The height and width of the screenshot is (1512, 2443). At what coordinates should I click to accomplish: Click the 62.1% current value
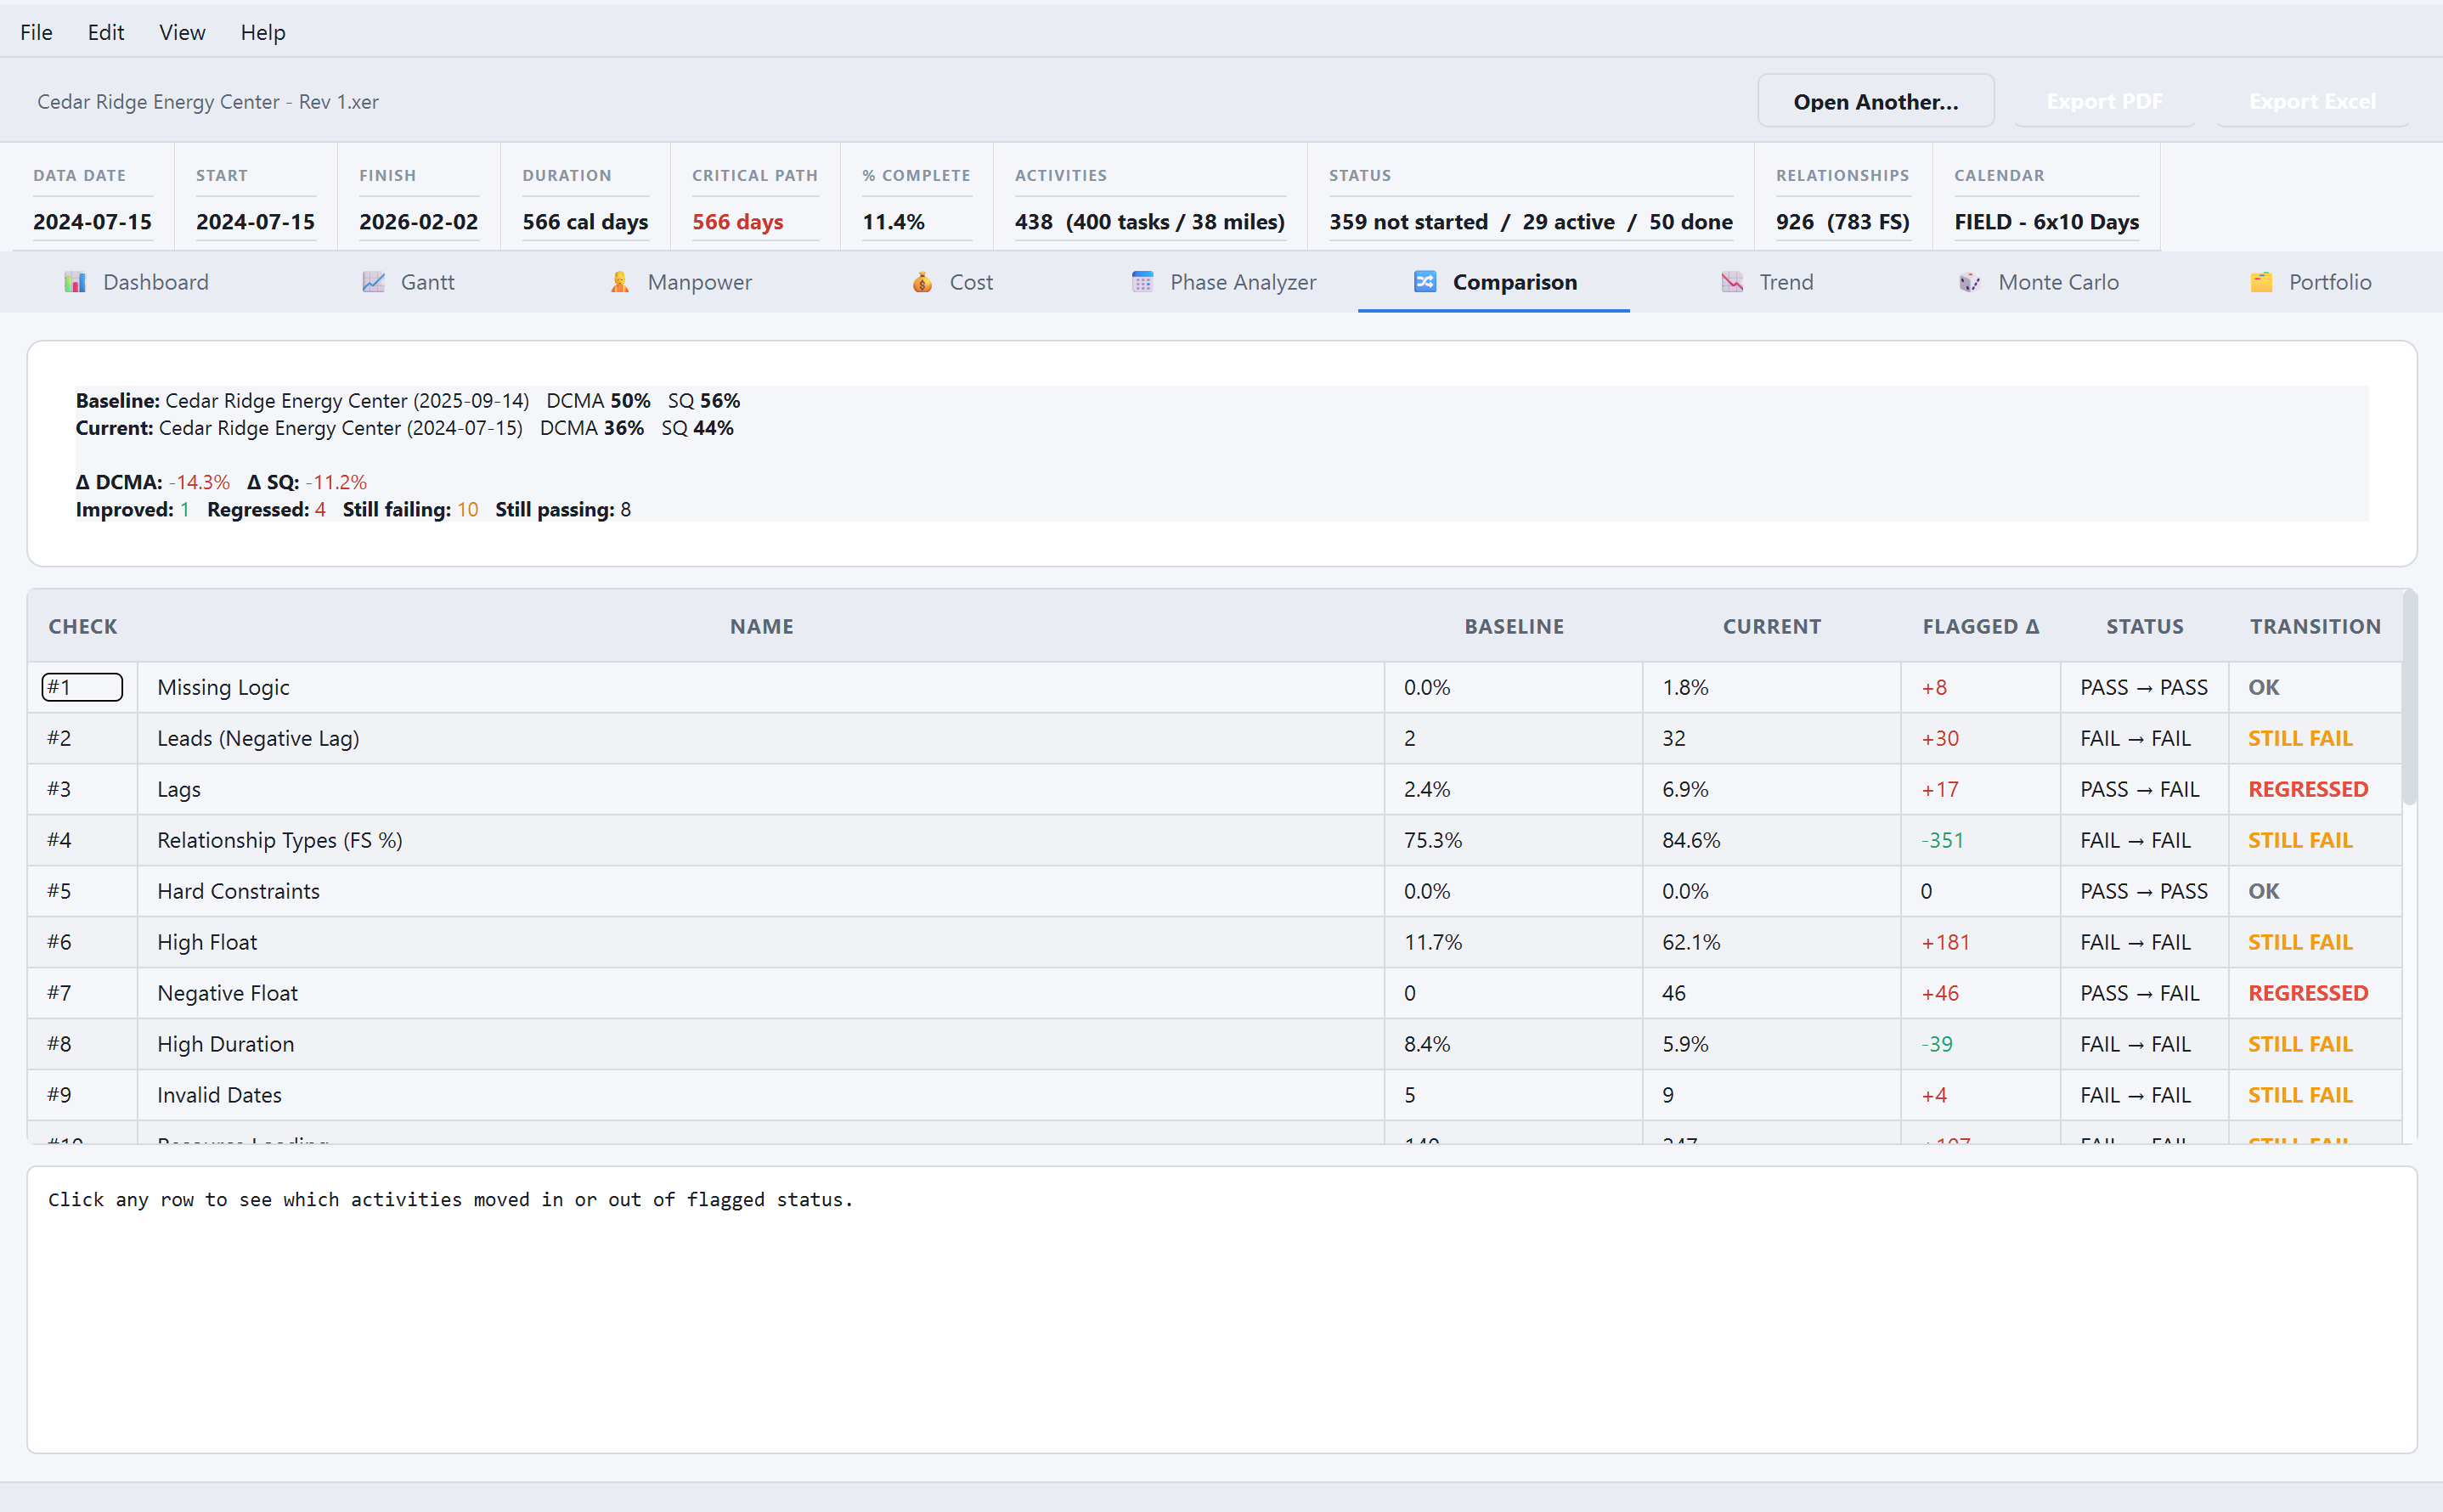[1691, 942]
